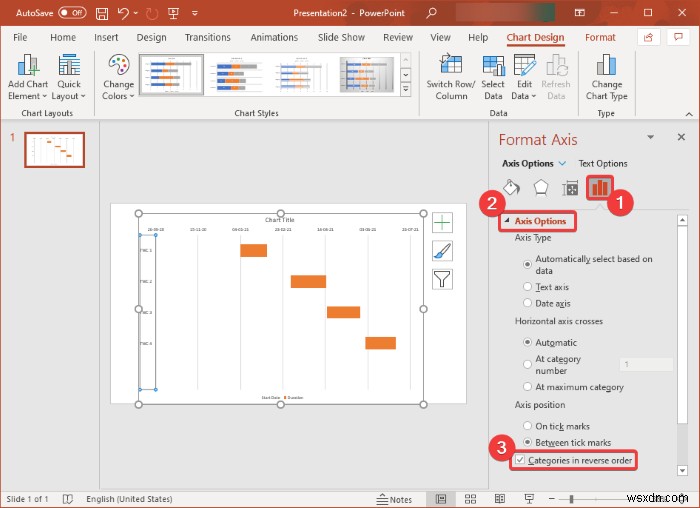The width and height of the screenshot is (700, 508).
Task: Open the Animations tab
Action: coord(274,37)
